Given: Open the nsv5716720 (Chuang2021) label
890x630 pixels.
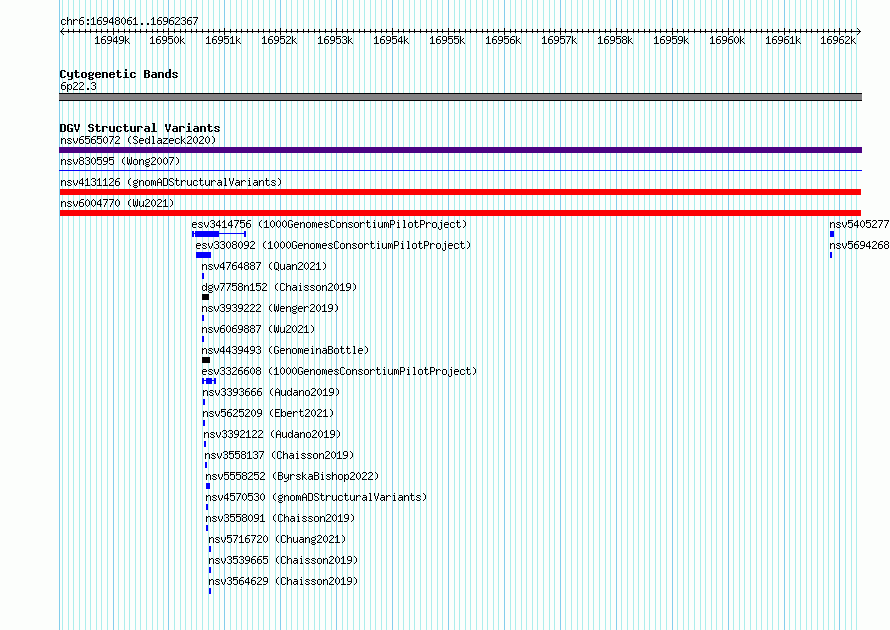Looking at the screenshot, I should (277, 539).
